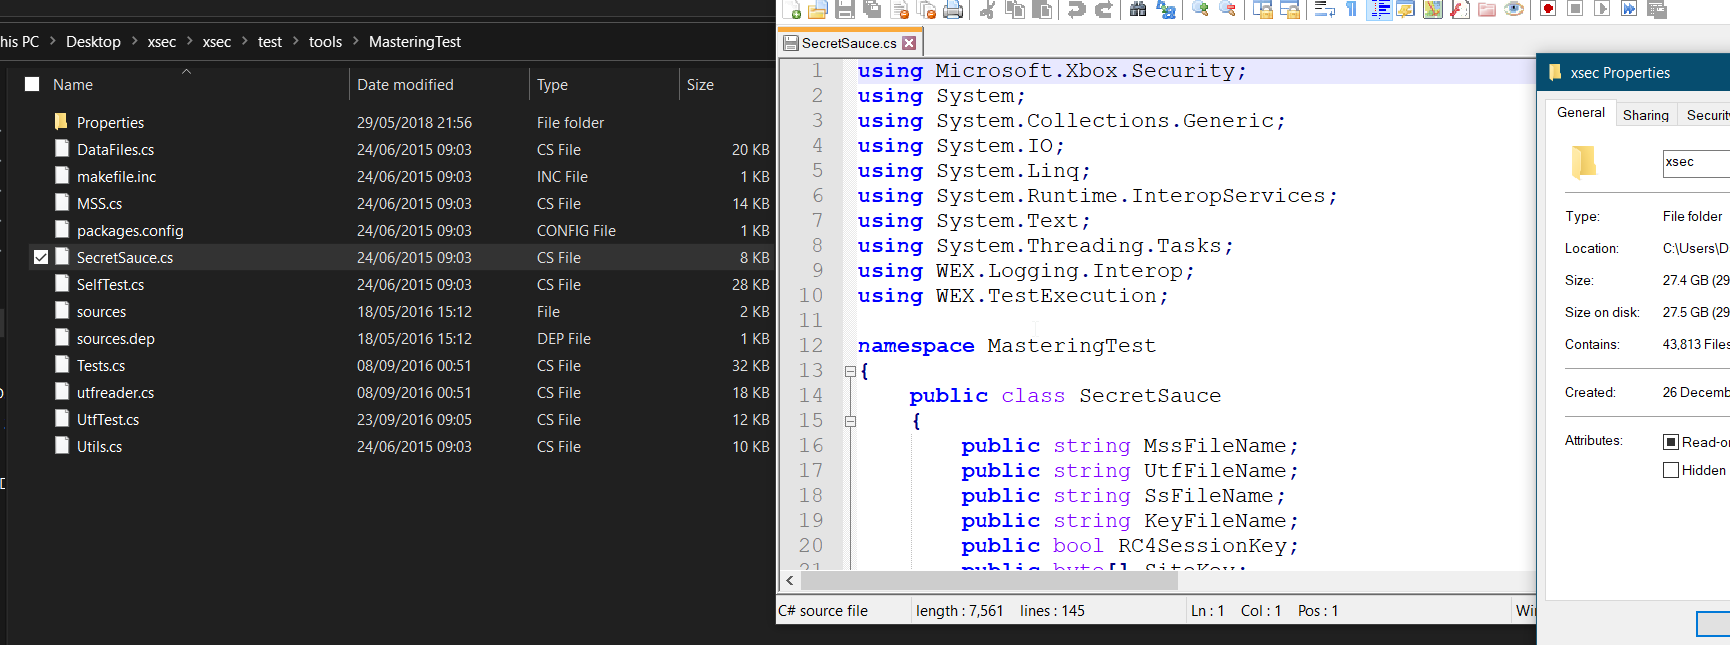
Task: Copy selection with toolbar icon
Action: pos(1015,10)
